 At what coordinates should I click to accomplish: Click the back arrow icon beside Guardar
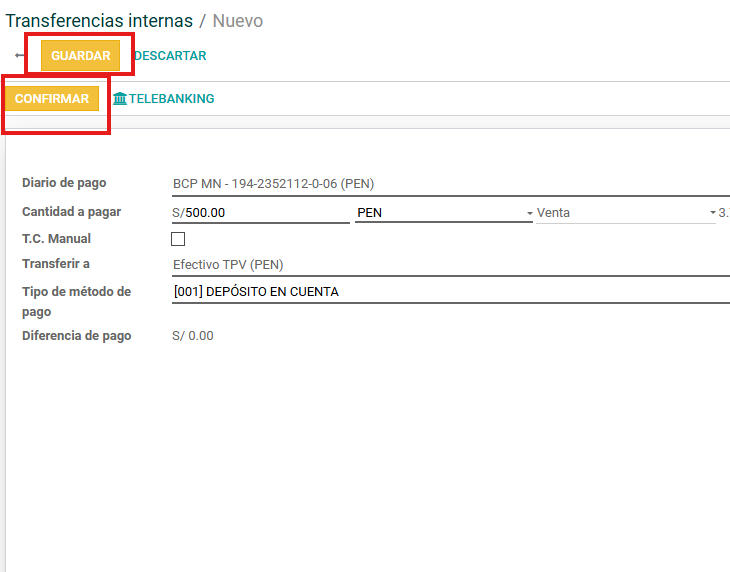(x=19, y=56)
